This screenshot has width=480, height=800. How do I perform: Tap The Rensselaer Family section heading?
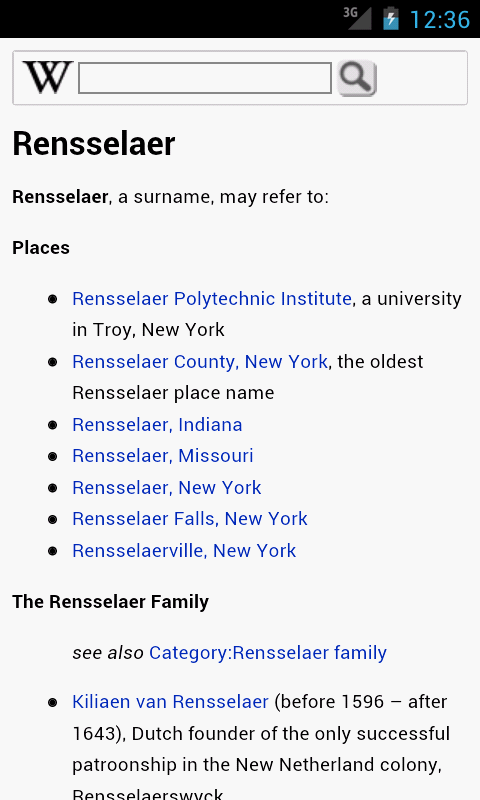pyautogui.click(x=111, y=602)
